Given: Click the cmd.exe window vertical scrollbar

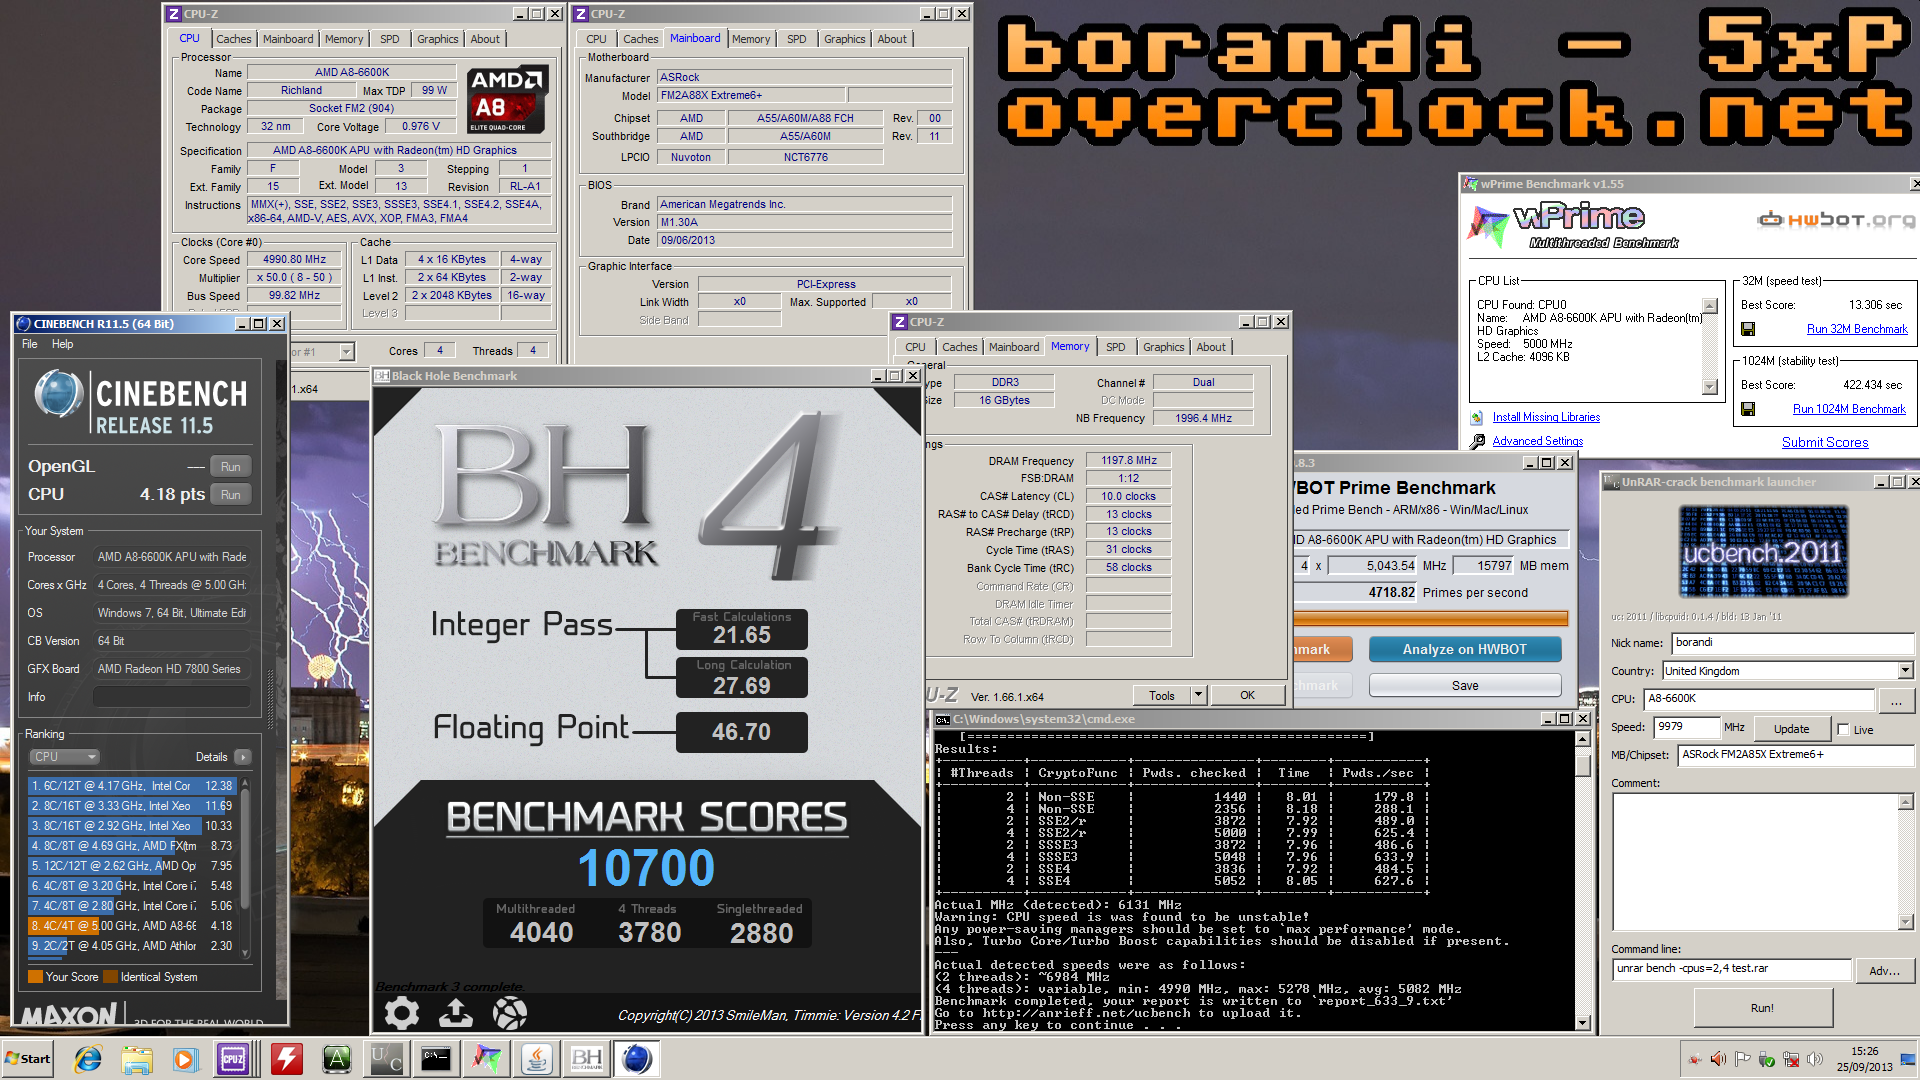Looking at the screenshot, I should [1582, 880].
